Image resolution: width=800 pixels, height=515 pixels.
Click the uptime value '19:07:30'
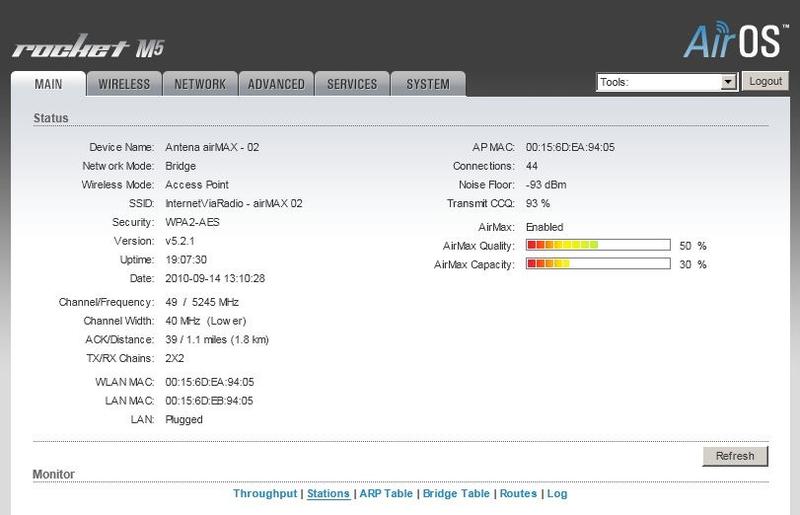tap(186, 259)
